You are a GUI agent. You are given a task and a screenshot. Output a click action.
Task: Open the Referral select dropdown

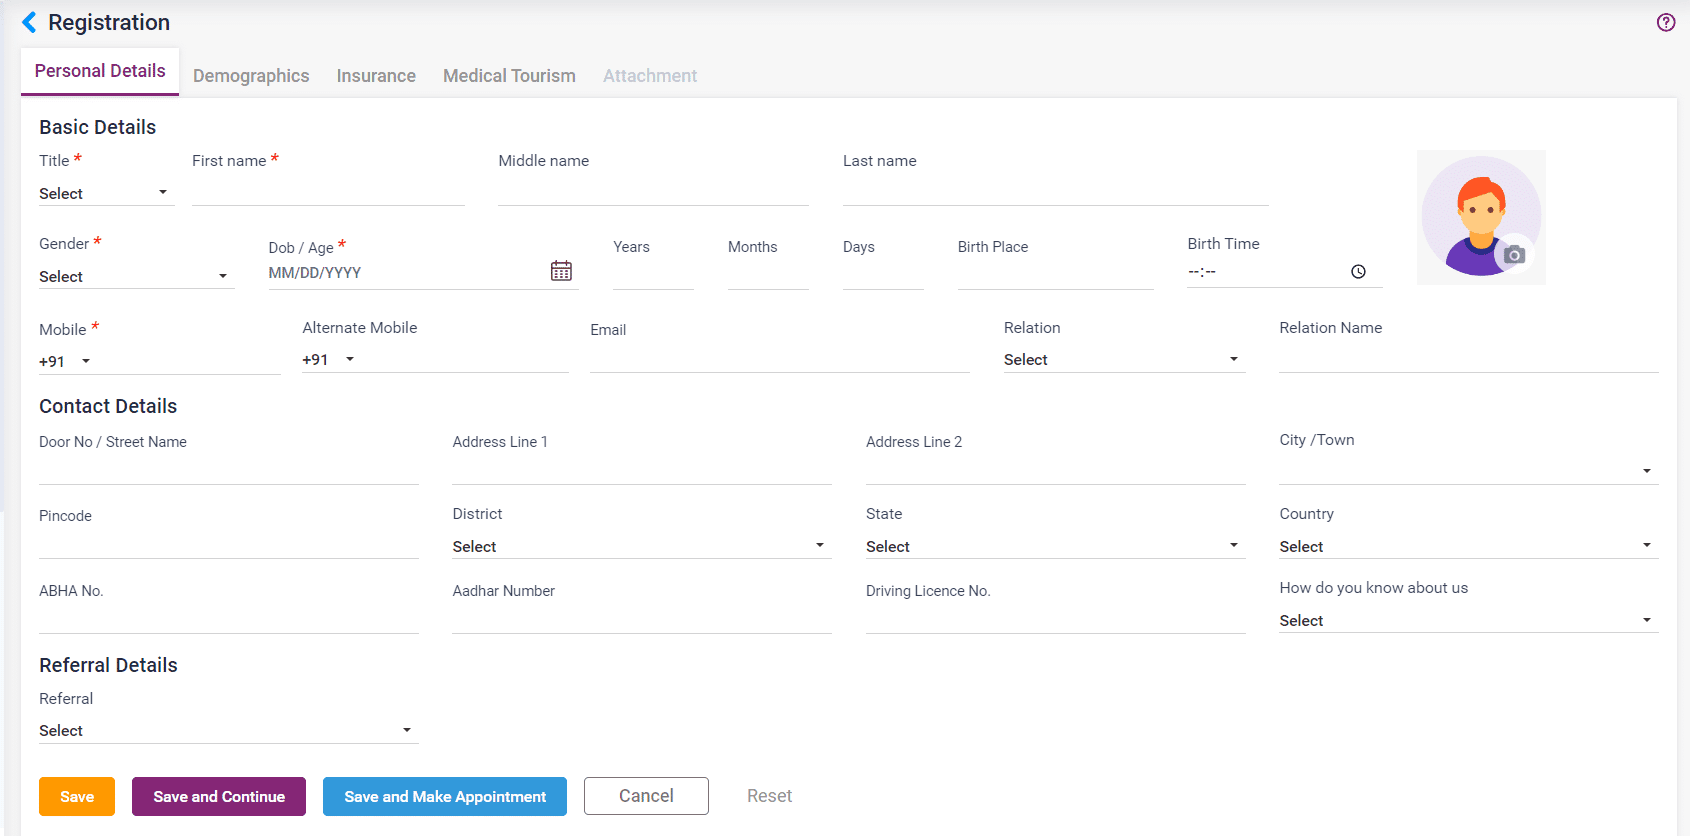[x=227, y=731]
